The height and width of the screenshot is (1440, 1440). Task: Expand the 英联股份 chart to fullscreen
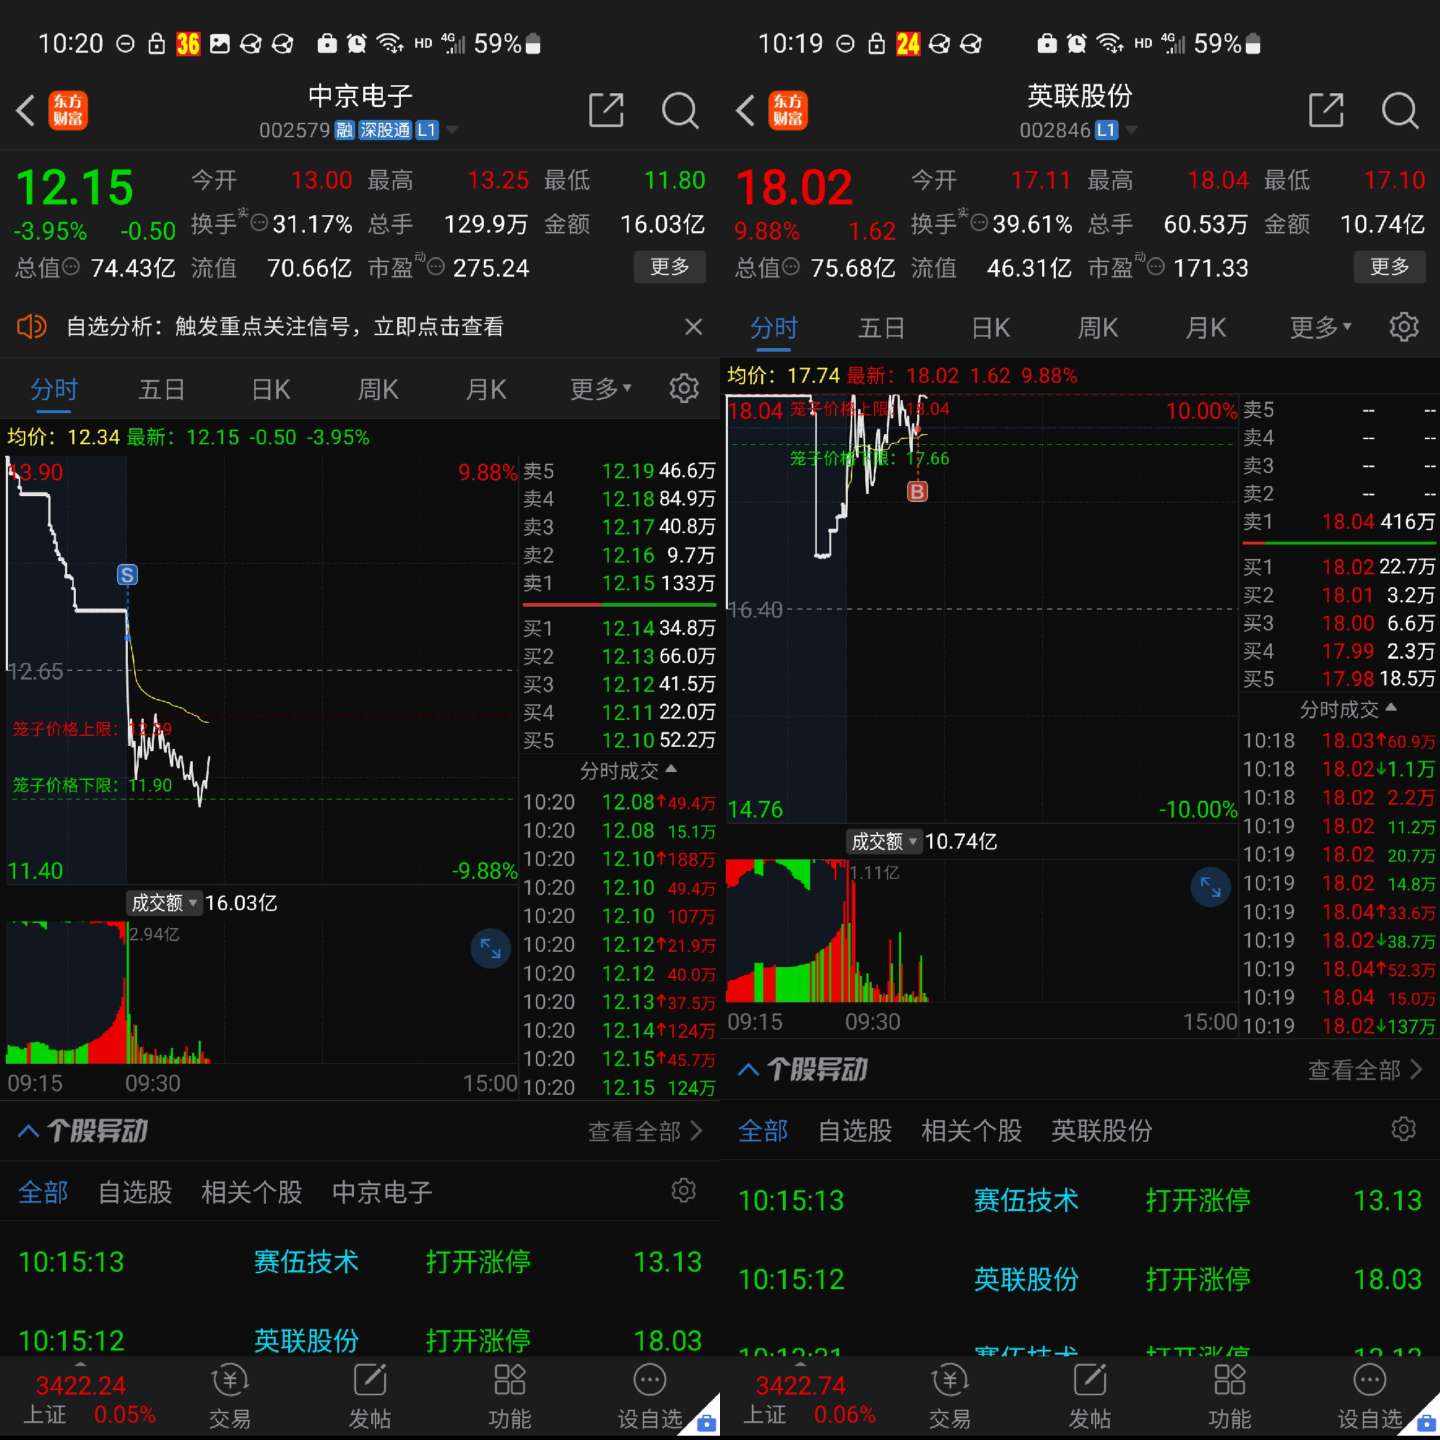[1211, 887]
